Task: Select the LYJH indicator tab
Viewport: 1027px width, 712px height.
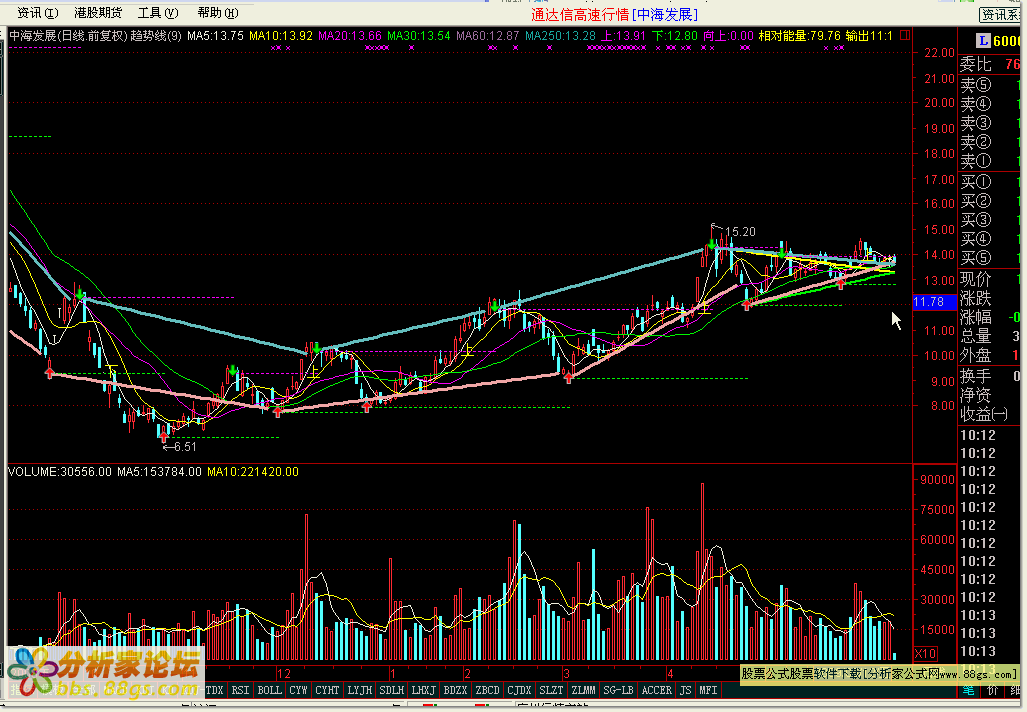Action: tap(360, 690)
